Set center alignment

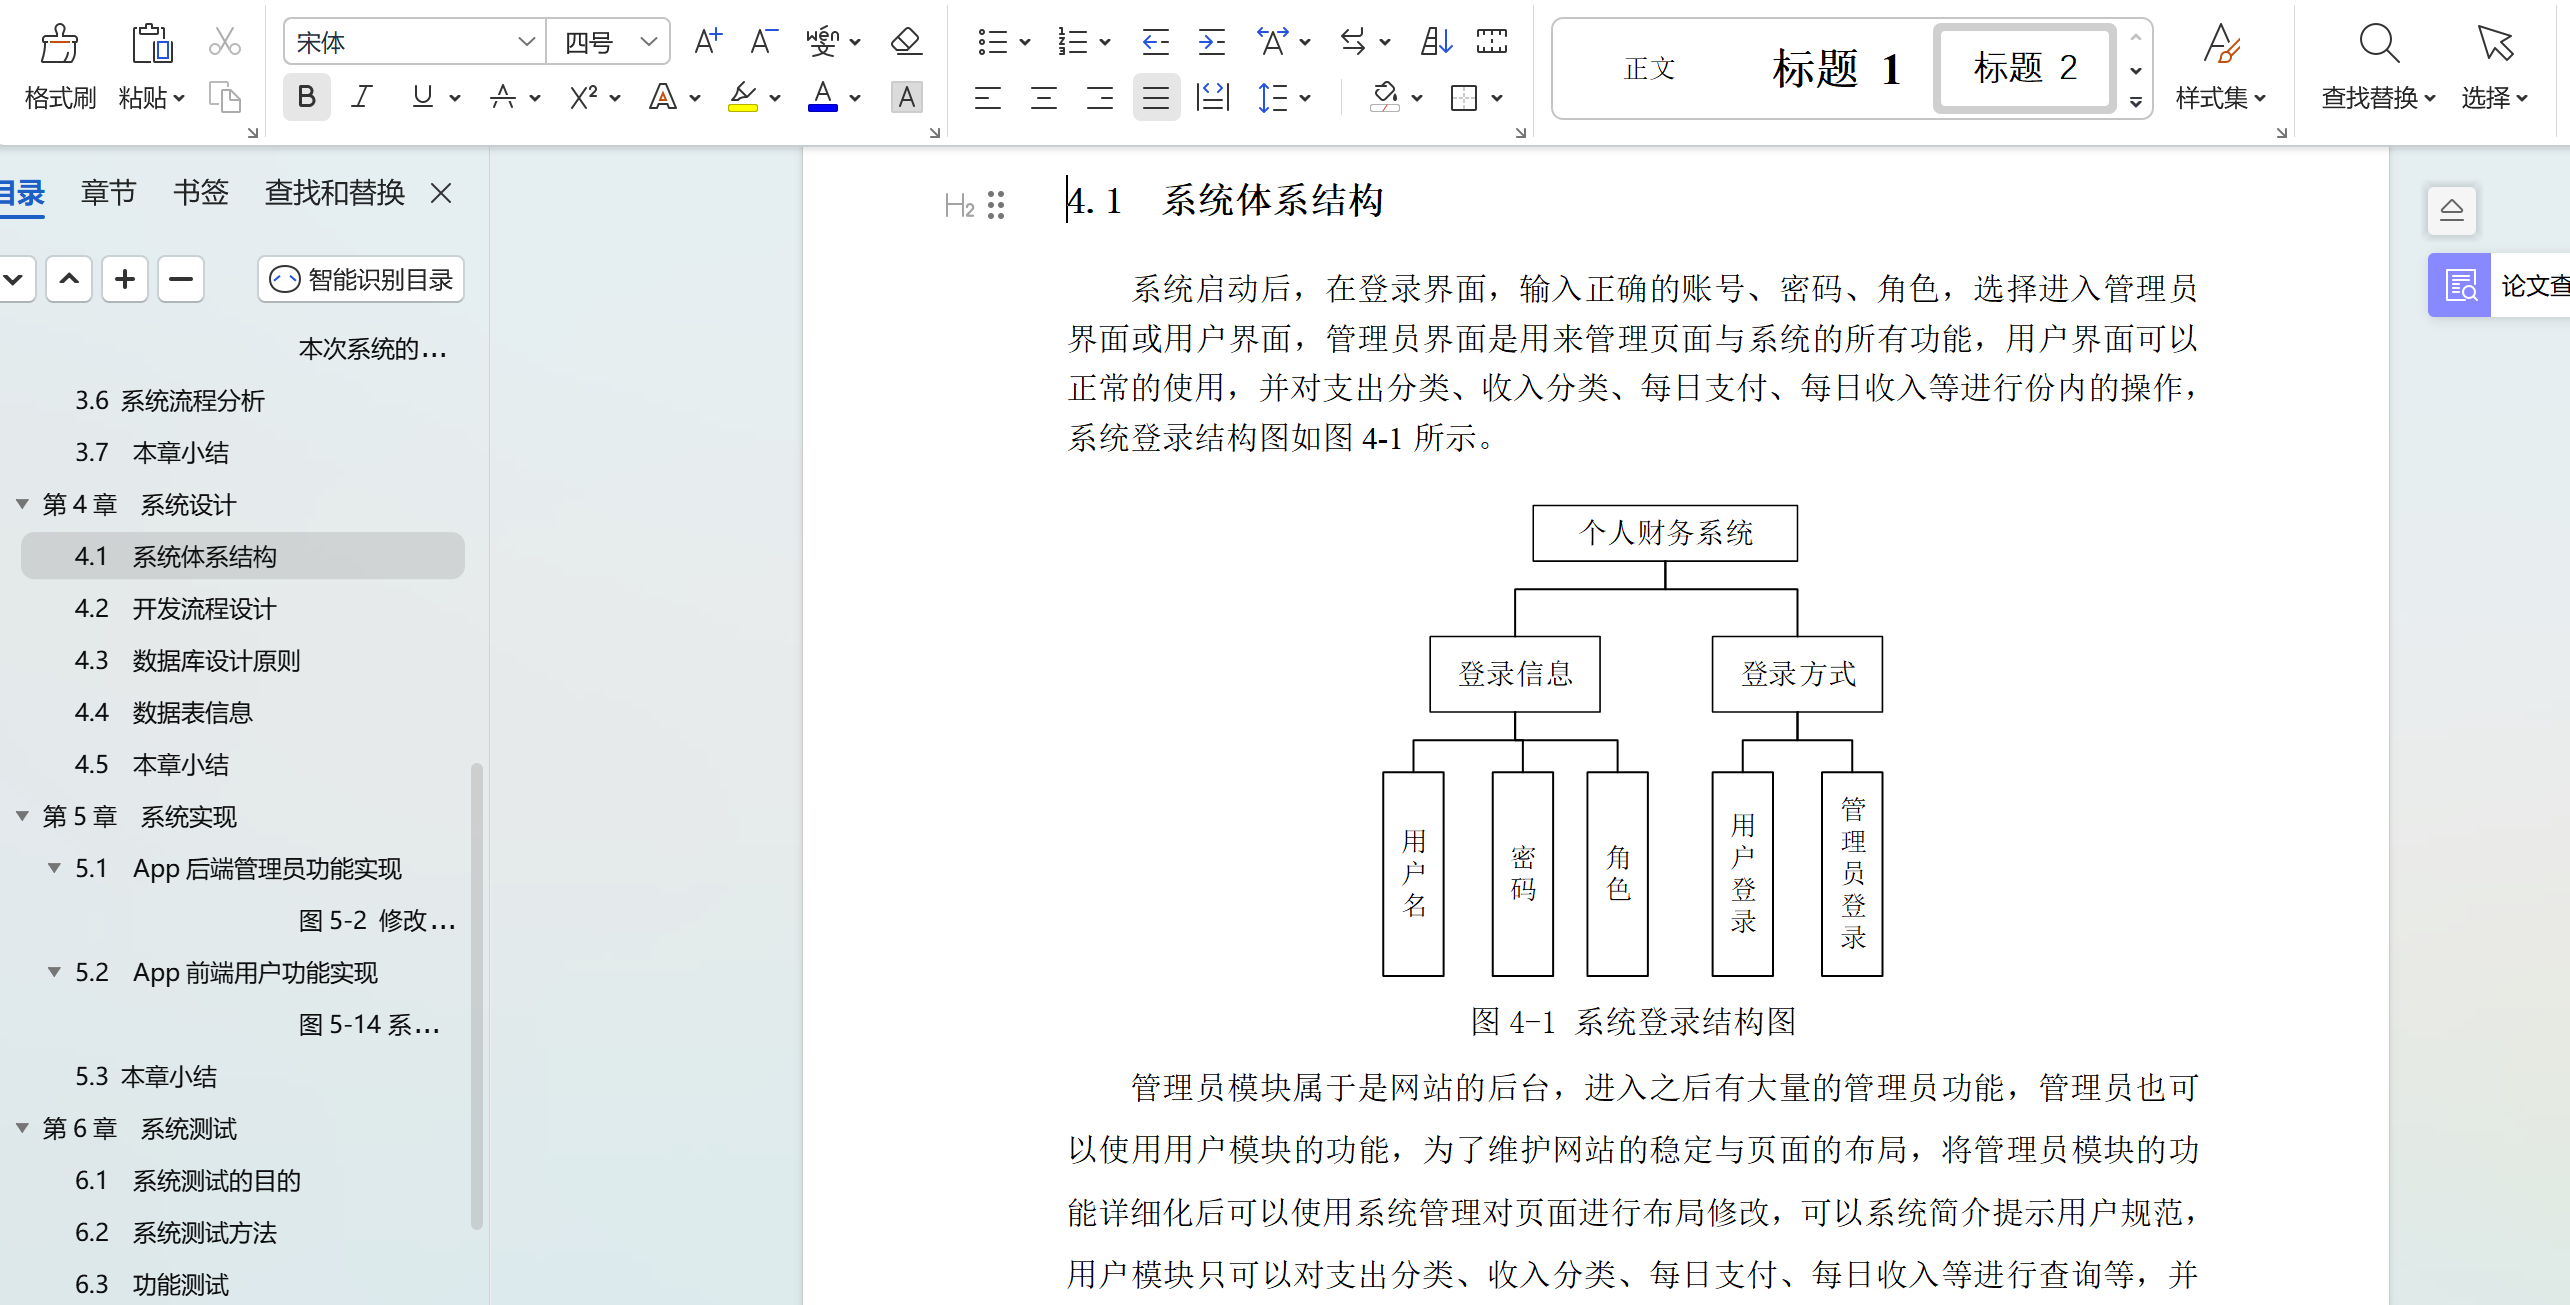(x=1044, y=97)
